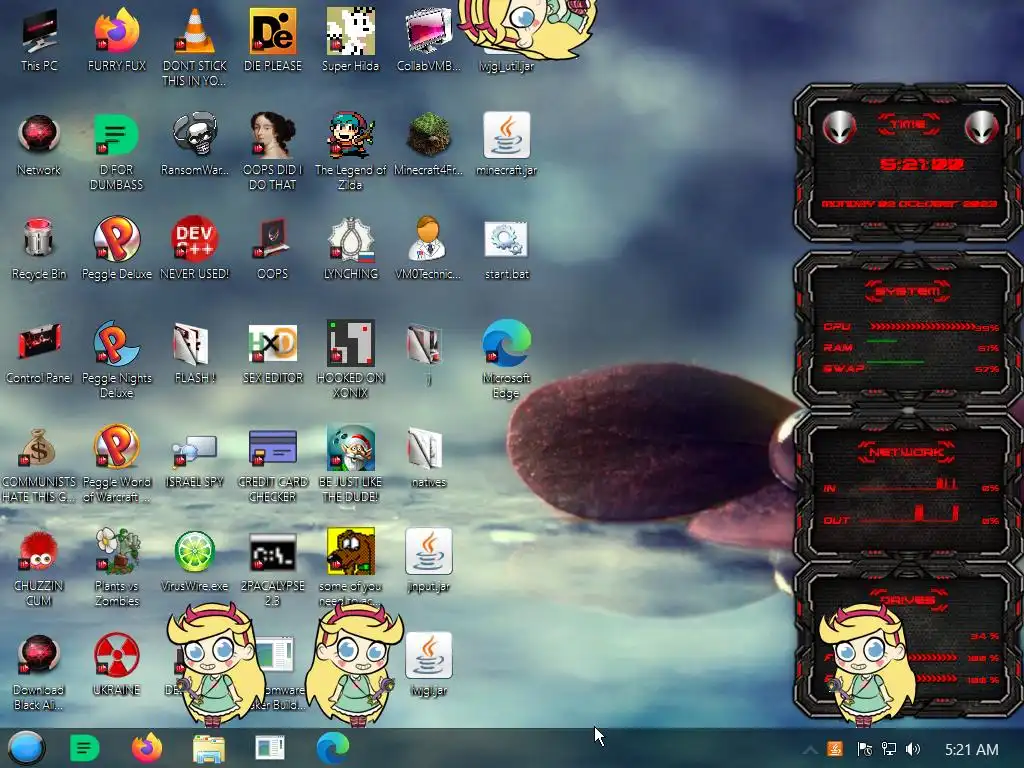Open the Start orb button
1024x768 pixels.
pos(26,748)
